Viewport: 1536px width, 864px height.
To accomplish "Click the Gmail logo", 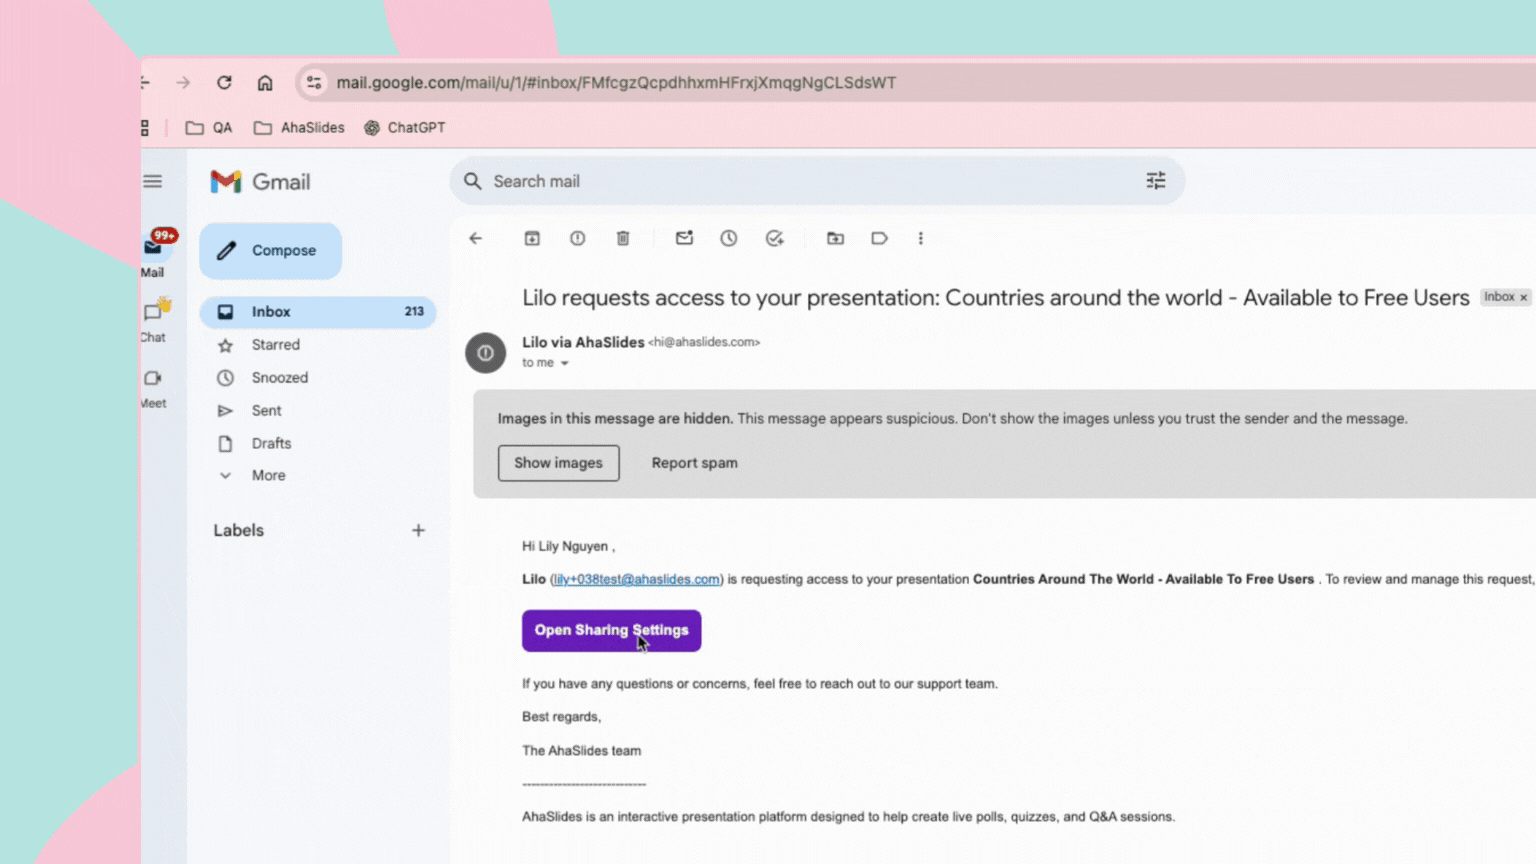I will point(261,182).
